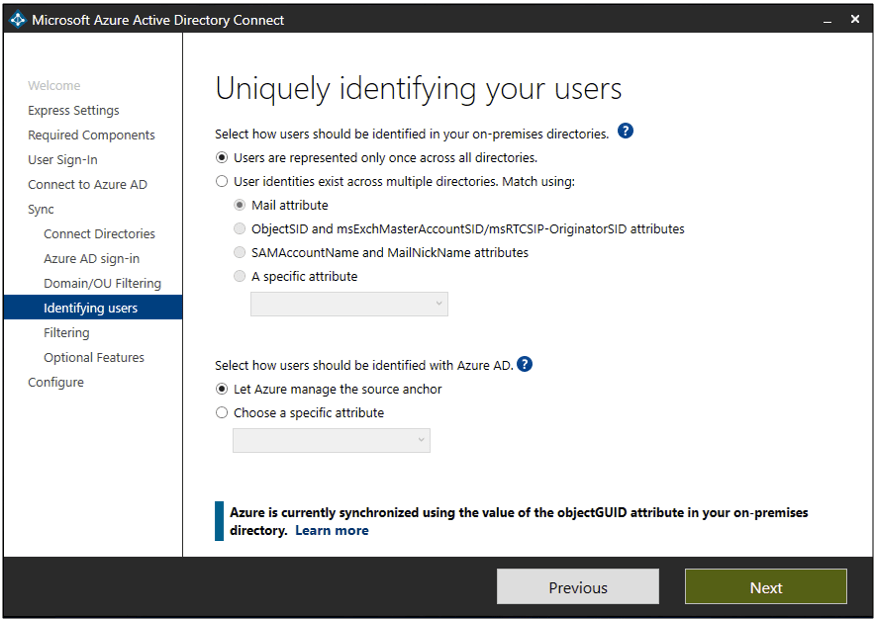877x622 pixels.
Task: Select user identities exist across multiple directories
Action: (222, 182)
